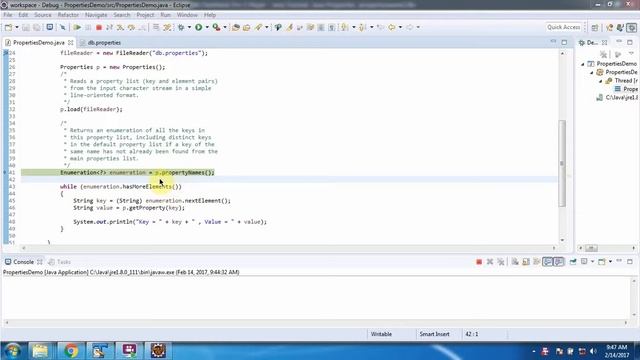640x360 pixels.
Task: Select the Console tab
Action: pos(23,262)
